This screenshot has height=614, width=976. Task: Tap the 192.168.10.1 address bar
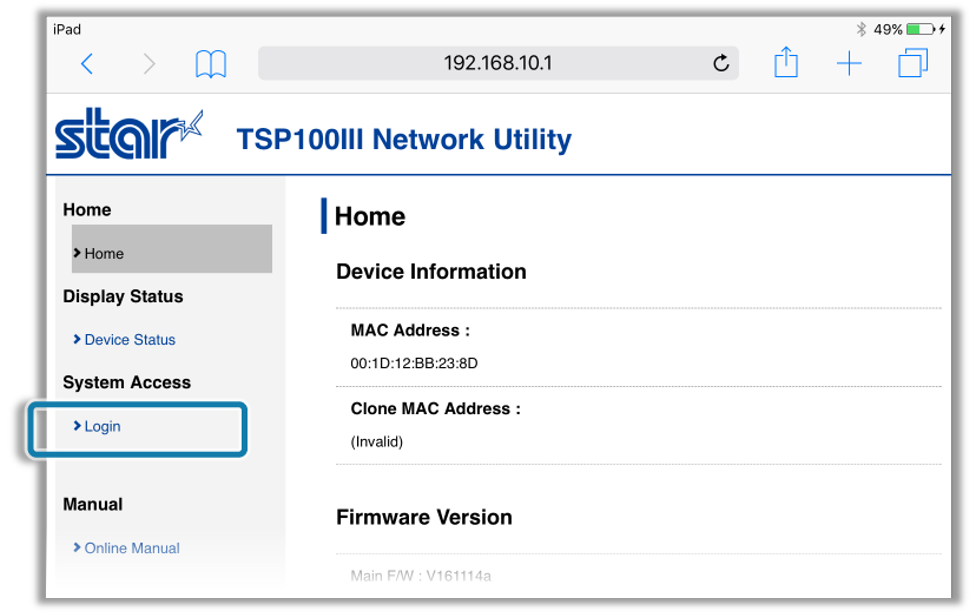coord(497,64)
